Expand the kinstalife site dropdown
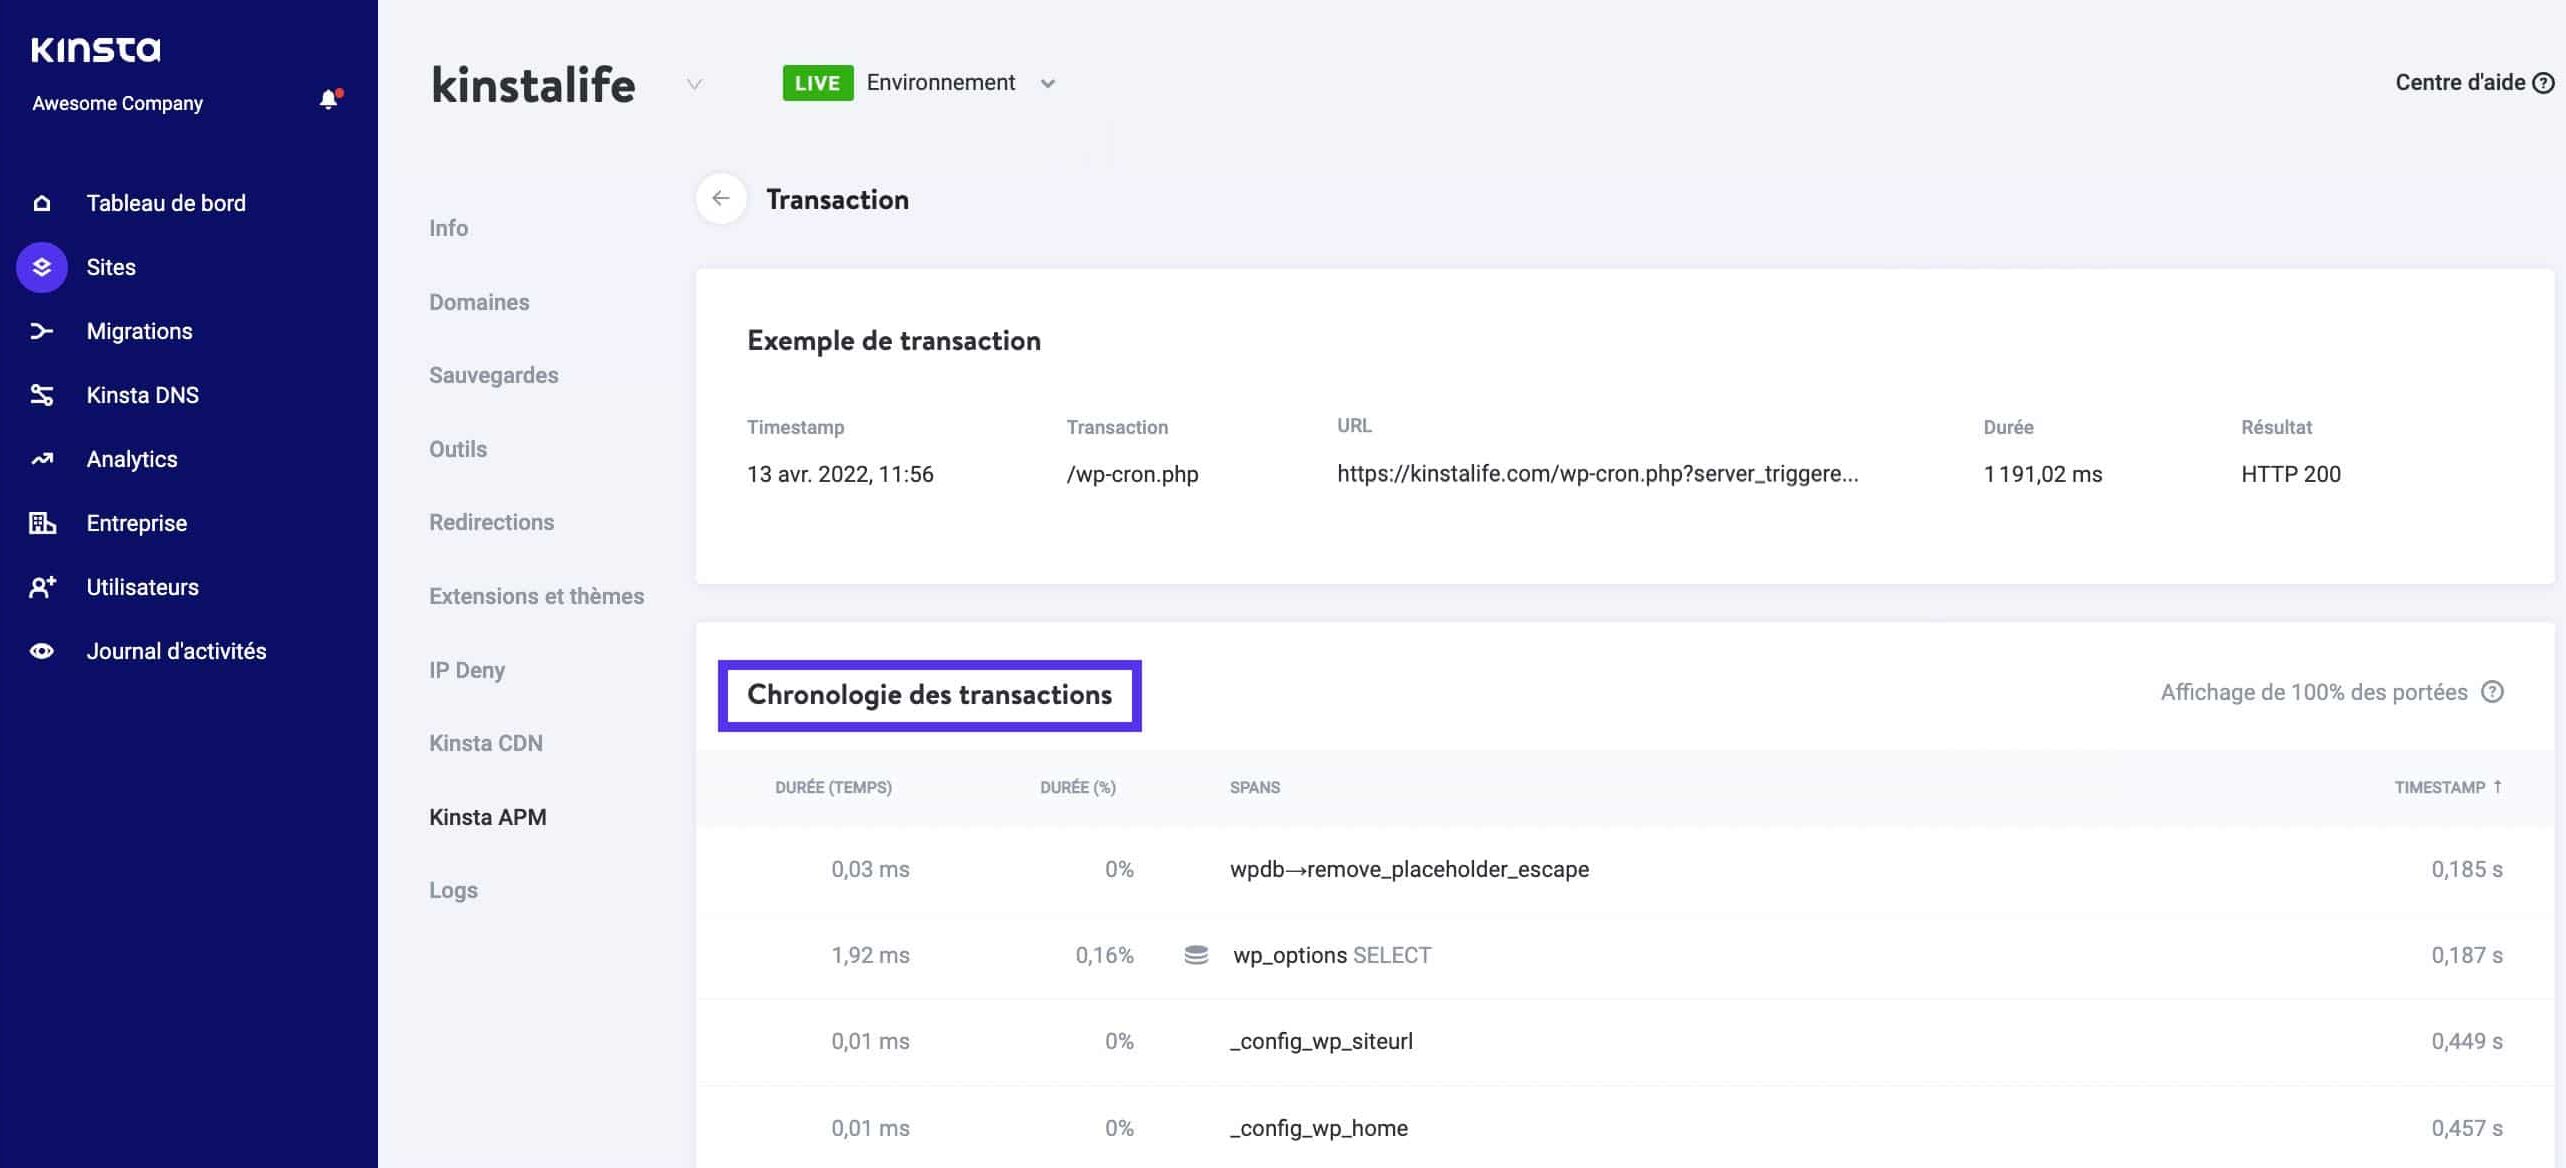The height and width of the screenshot is (1168, 2566). click(x=694, y=84)
